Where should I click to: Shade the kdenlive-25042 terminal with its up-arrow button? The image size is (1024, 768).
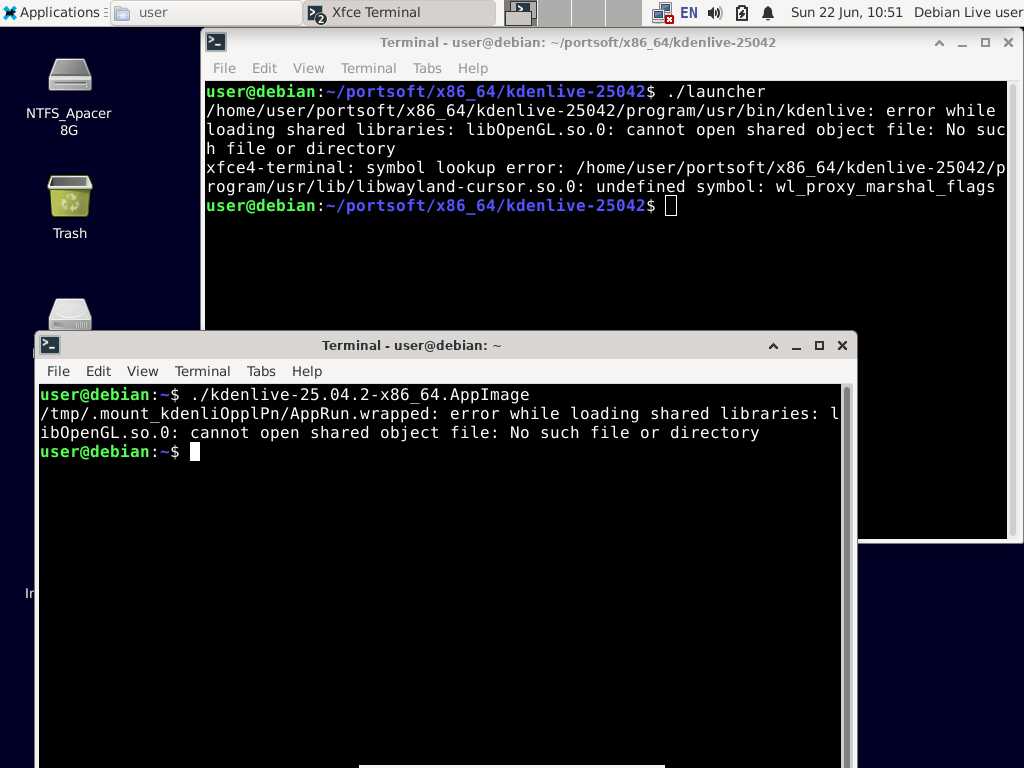tap(939, 43)
